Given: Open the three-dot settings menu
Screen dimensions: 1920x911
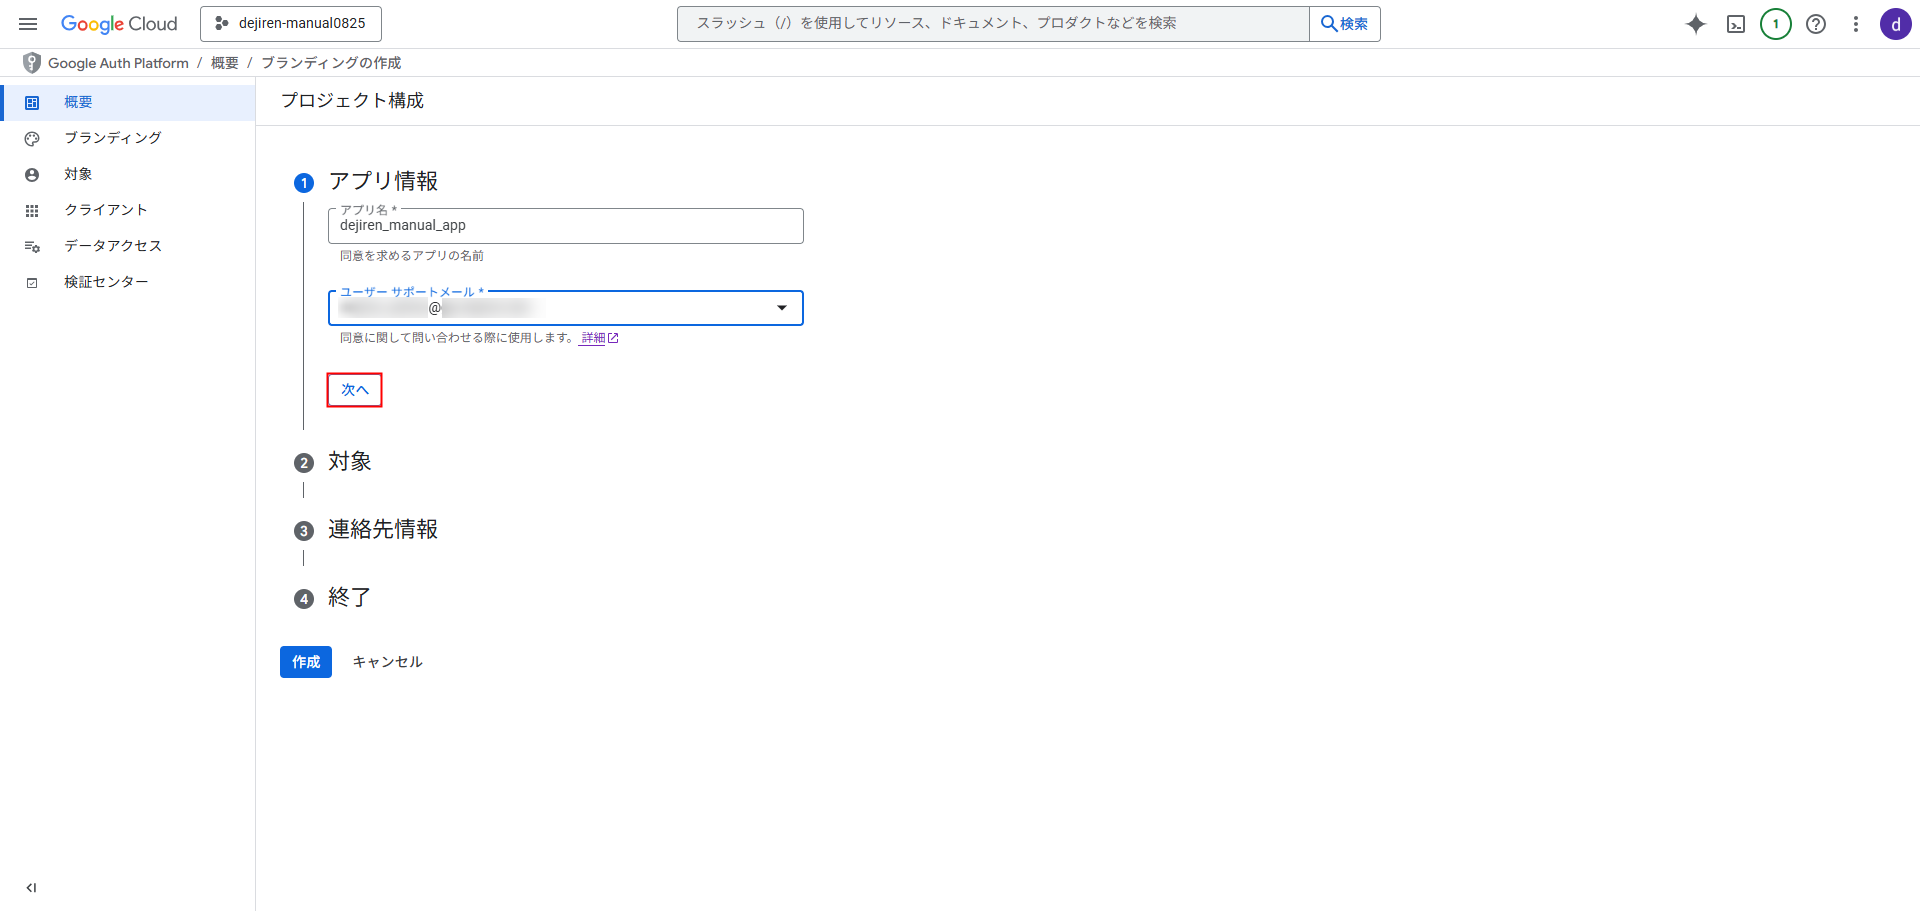Looking at the screenshot, I should click(x=1855, y=24).
